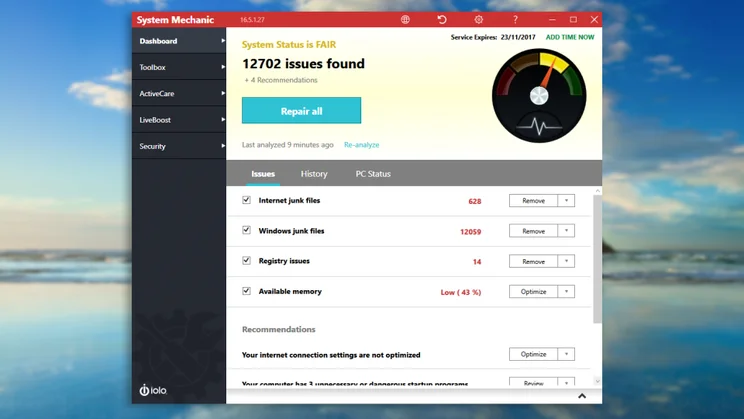Click the Service Expires date 23/11/2017
The width and height of the screenshot is (744, 419).
[x=518, y=37]
